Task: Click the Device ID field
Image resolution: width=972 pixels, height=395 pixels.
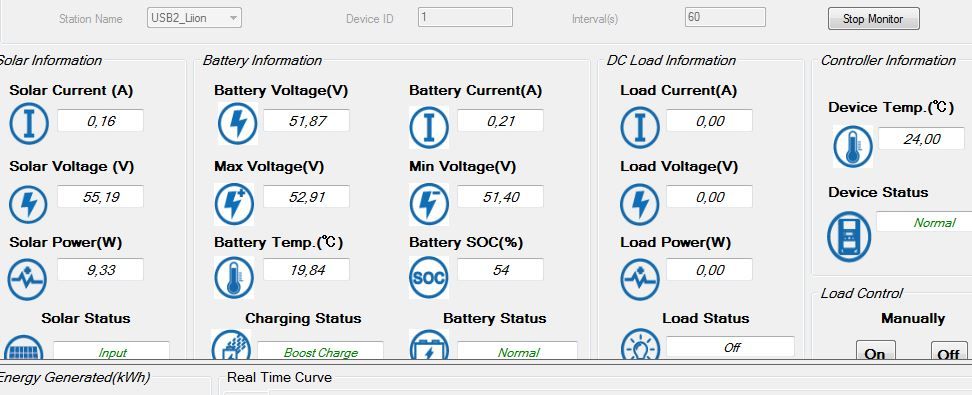Action: click(465, 17)
